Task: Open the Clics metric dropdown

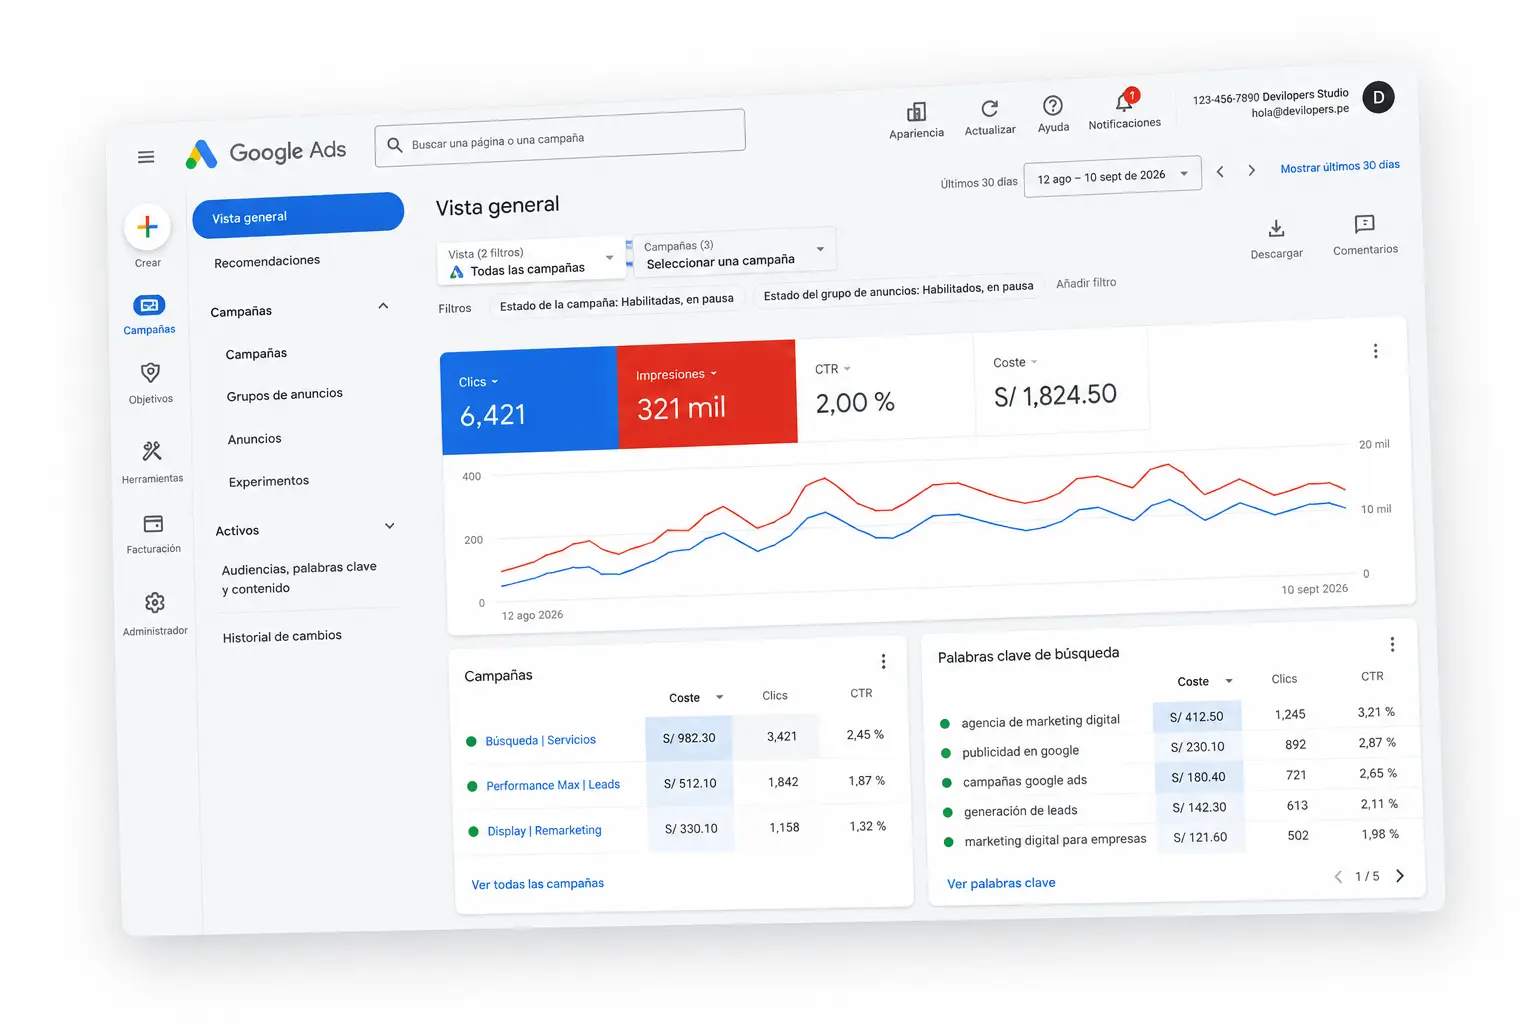Action: pos(478,382)
